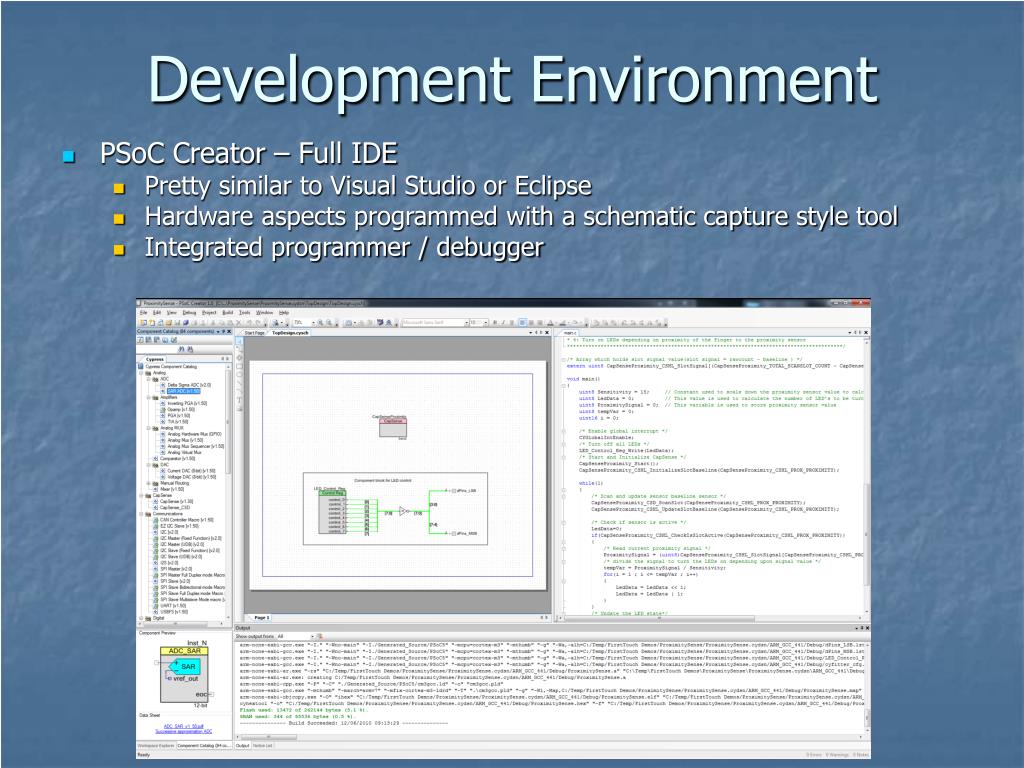This screenshot has height=768, width=1024.
Task: Close the Component Catalog panel
Action: pyautogui.click(x=229, y=332)
